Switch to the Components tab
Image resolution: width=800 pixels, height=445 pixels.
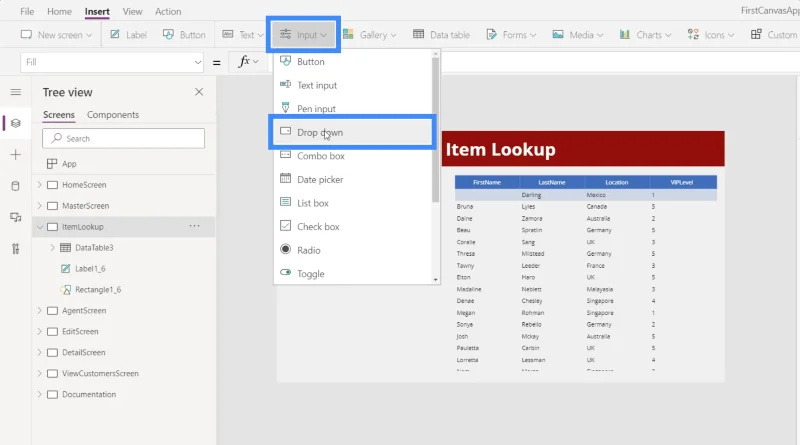coord(113,115)
